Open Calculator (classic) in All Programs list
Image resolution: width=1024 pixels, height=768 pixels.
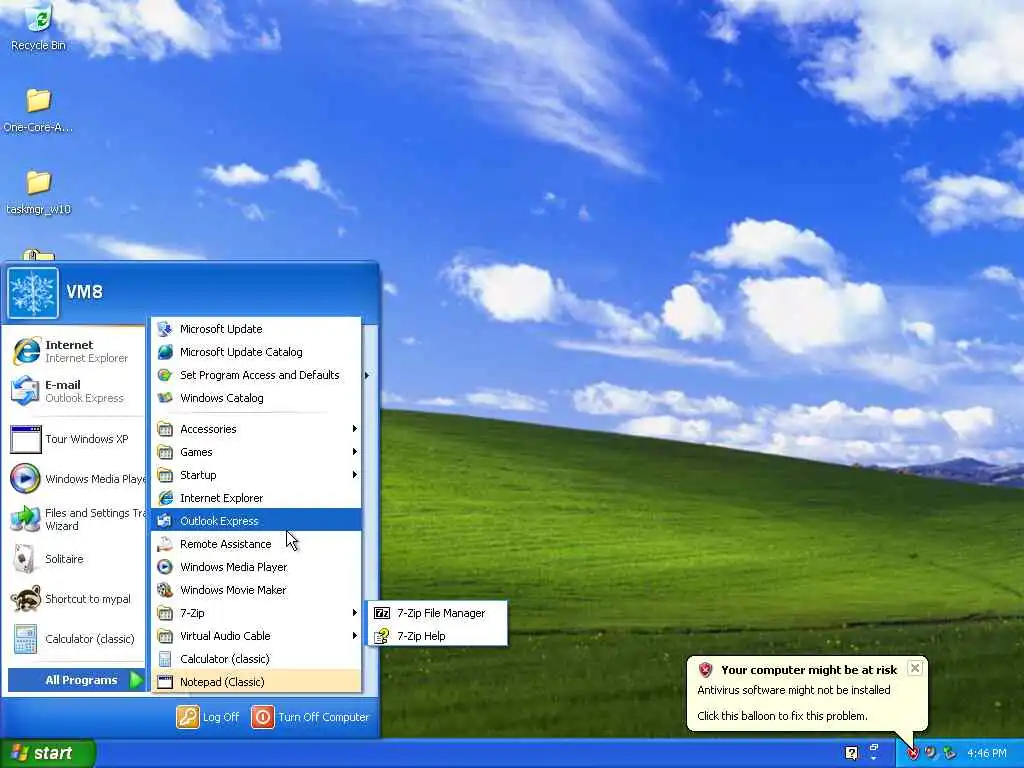pyautogui.click(x=256, y=659)
